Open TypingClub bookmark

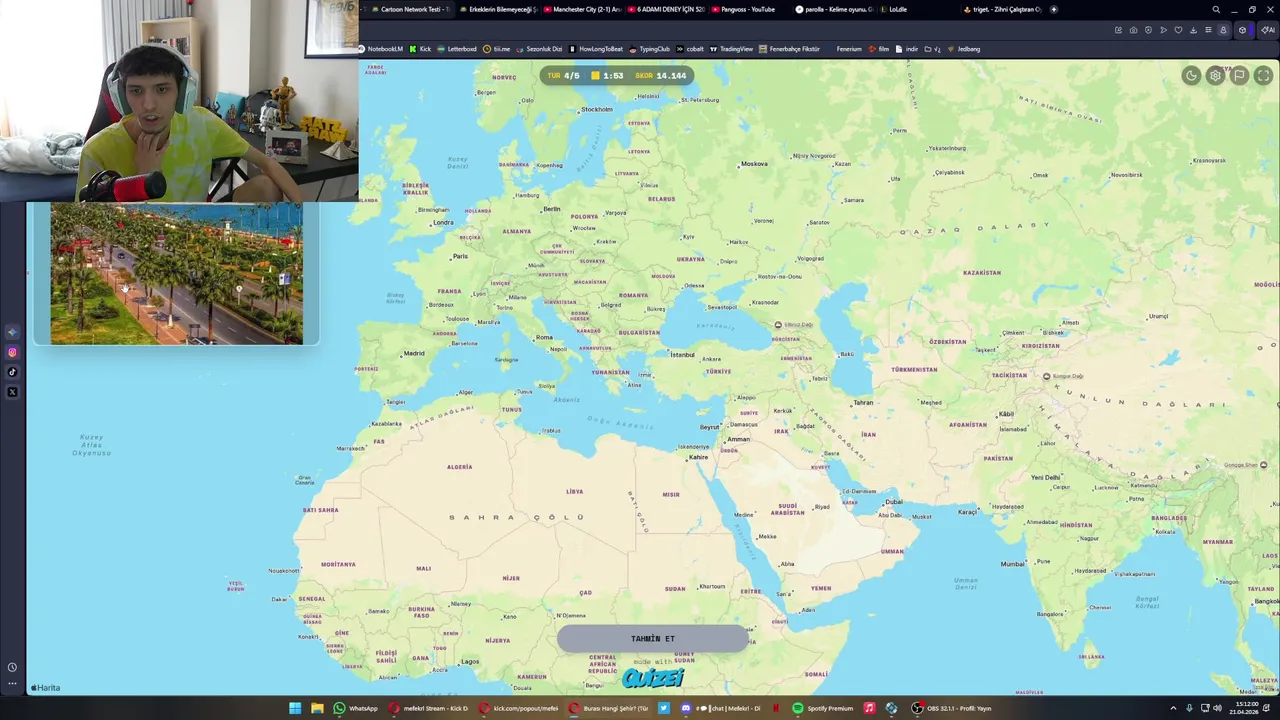(x=650, y=49)
